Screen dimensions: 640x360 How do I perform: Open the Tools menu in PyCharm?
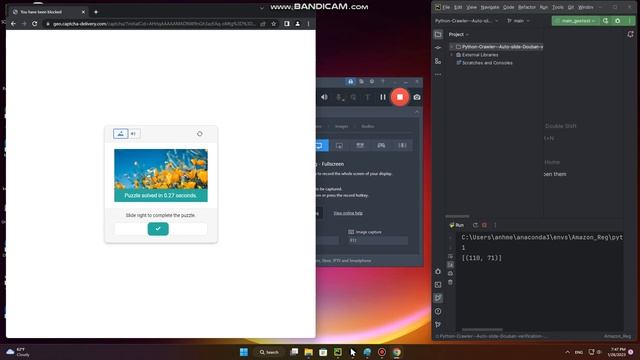point(558,7)
